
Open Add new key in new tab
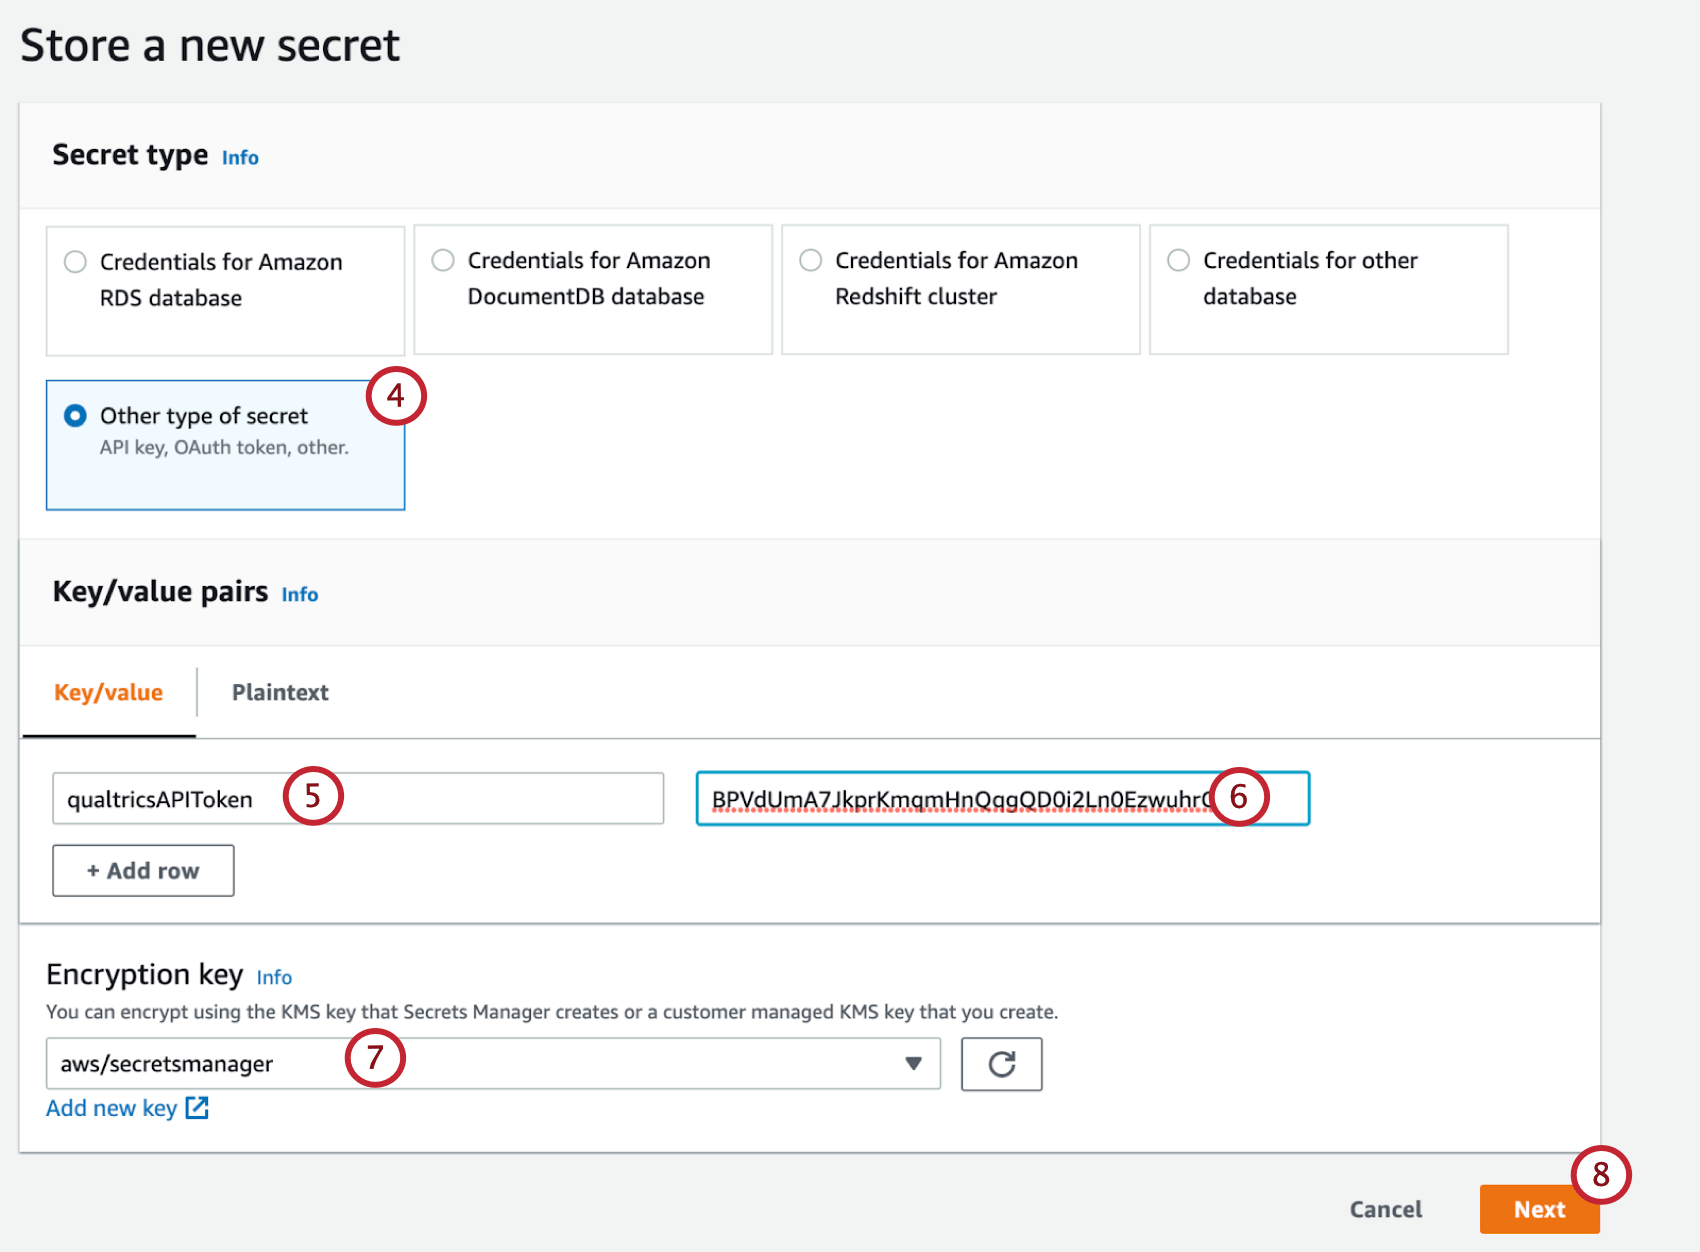198,1108
